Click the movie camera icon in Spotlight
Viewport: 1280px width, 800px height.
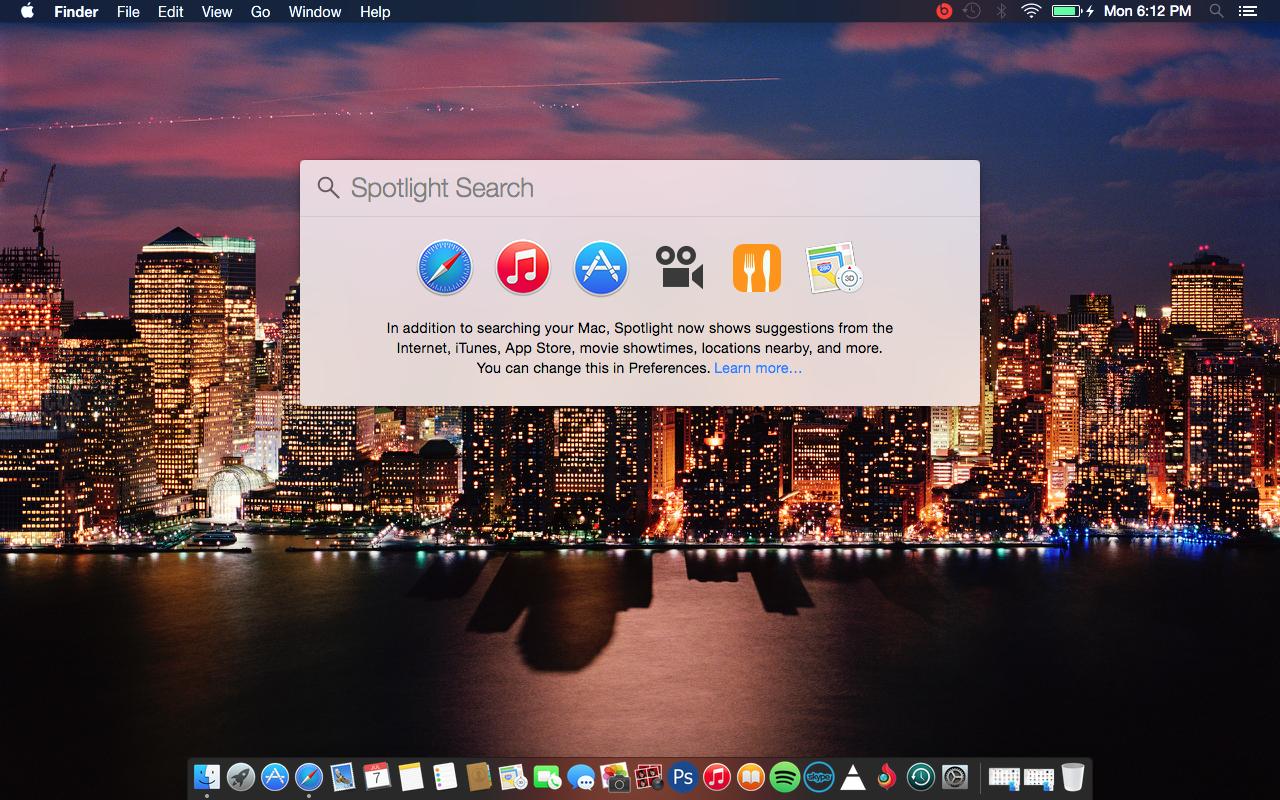point(679,268)
